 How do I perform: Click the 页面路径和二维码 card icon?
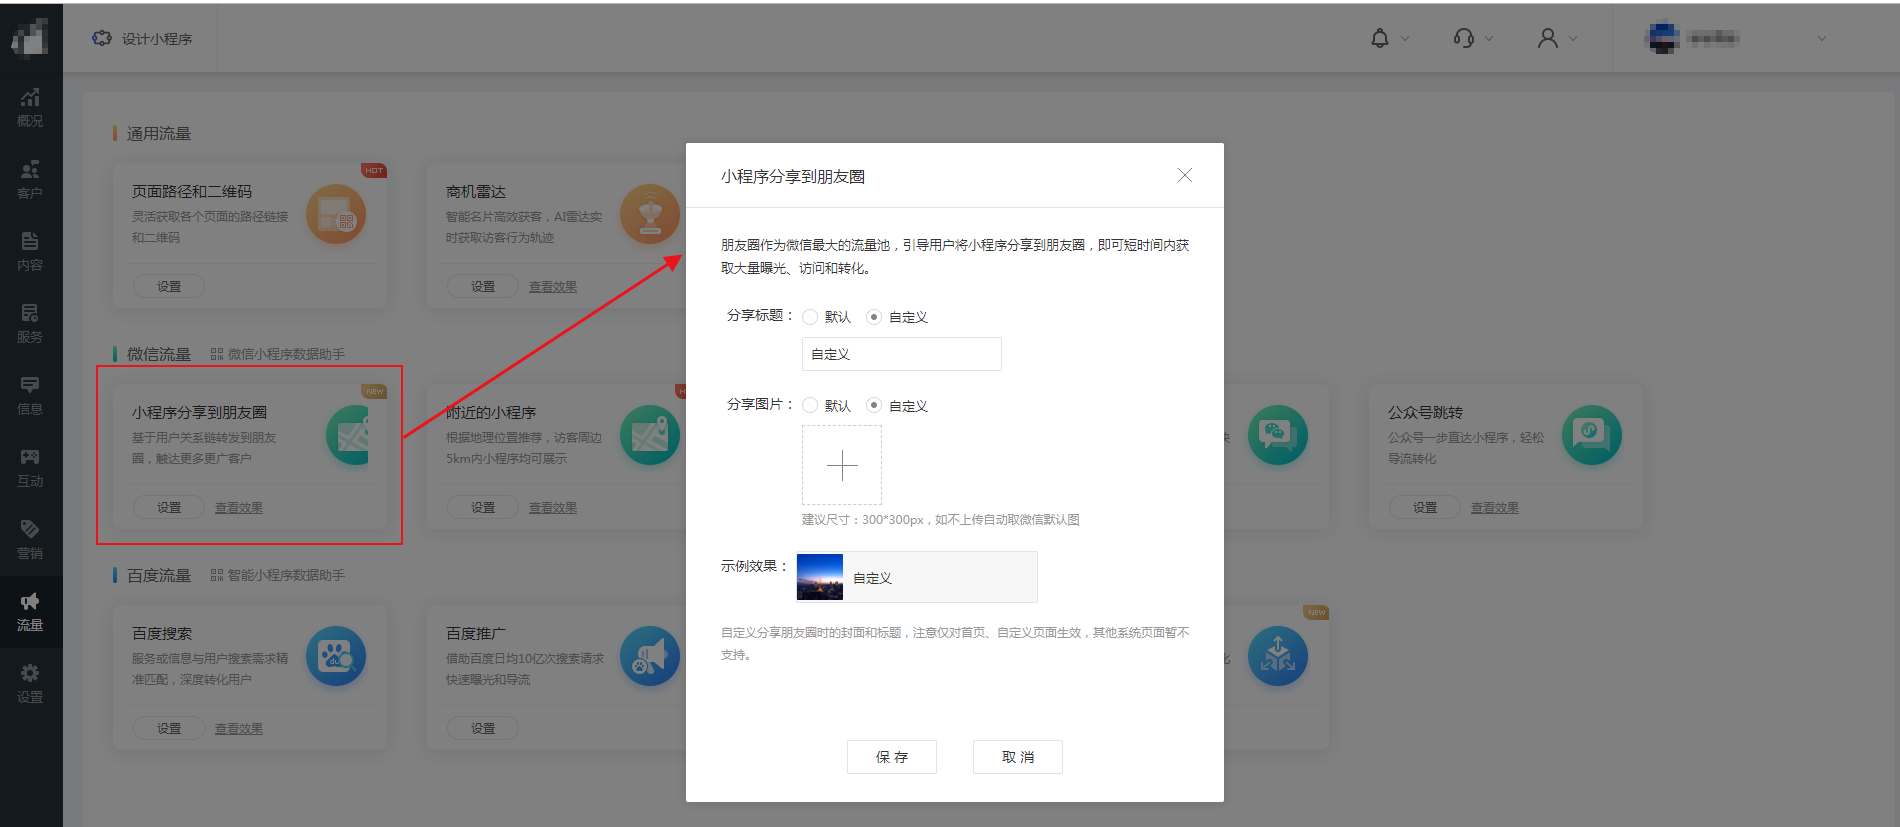[x=336, y=214]
